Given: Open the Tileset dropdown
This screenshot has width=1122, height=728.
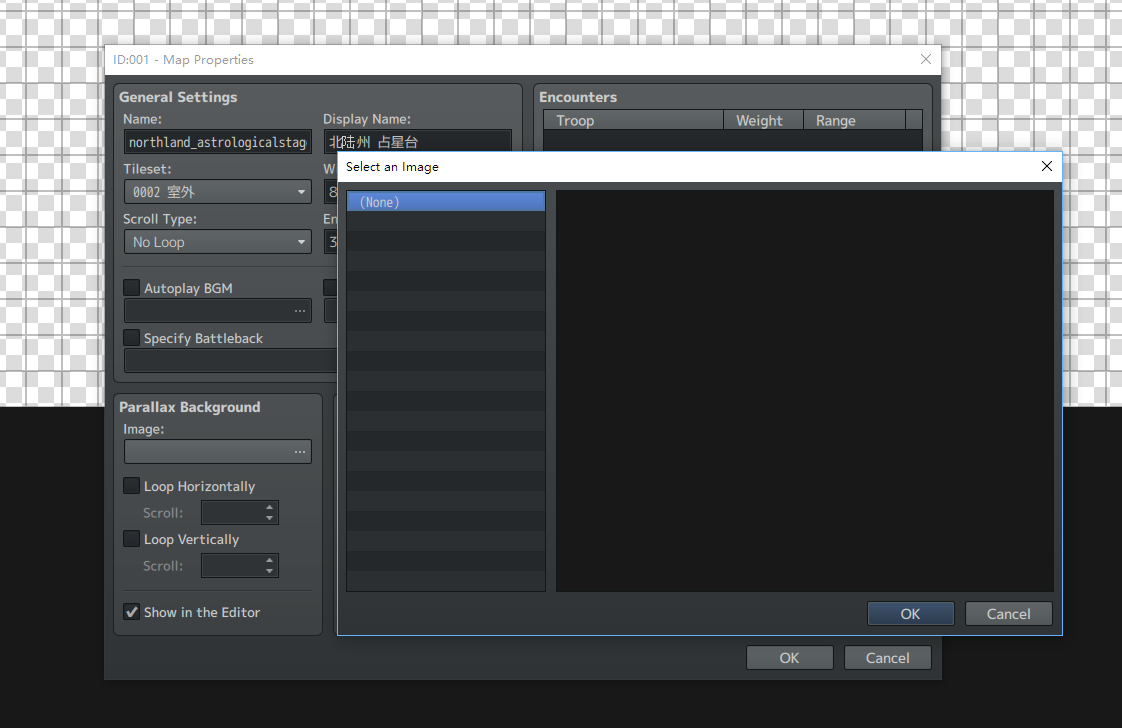Looking at the screenshot, I should click(x=218, y=192).
